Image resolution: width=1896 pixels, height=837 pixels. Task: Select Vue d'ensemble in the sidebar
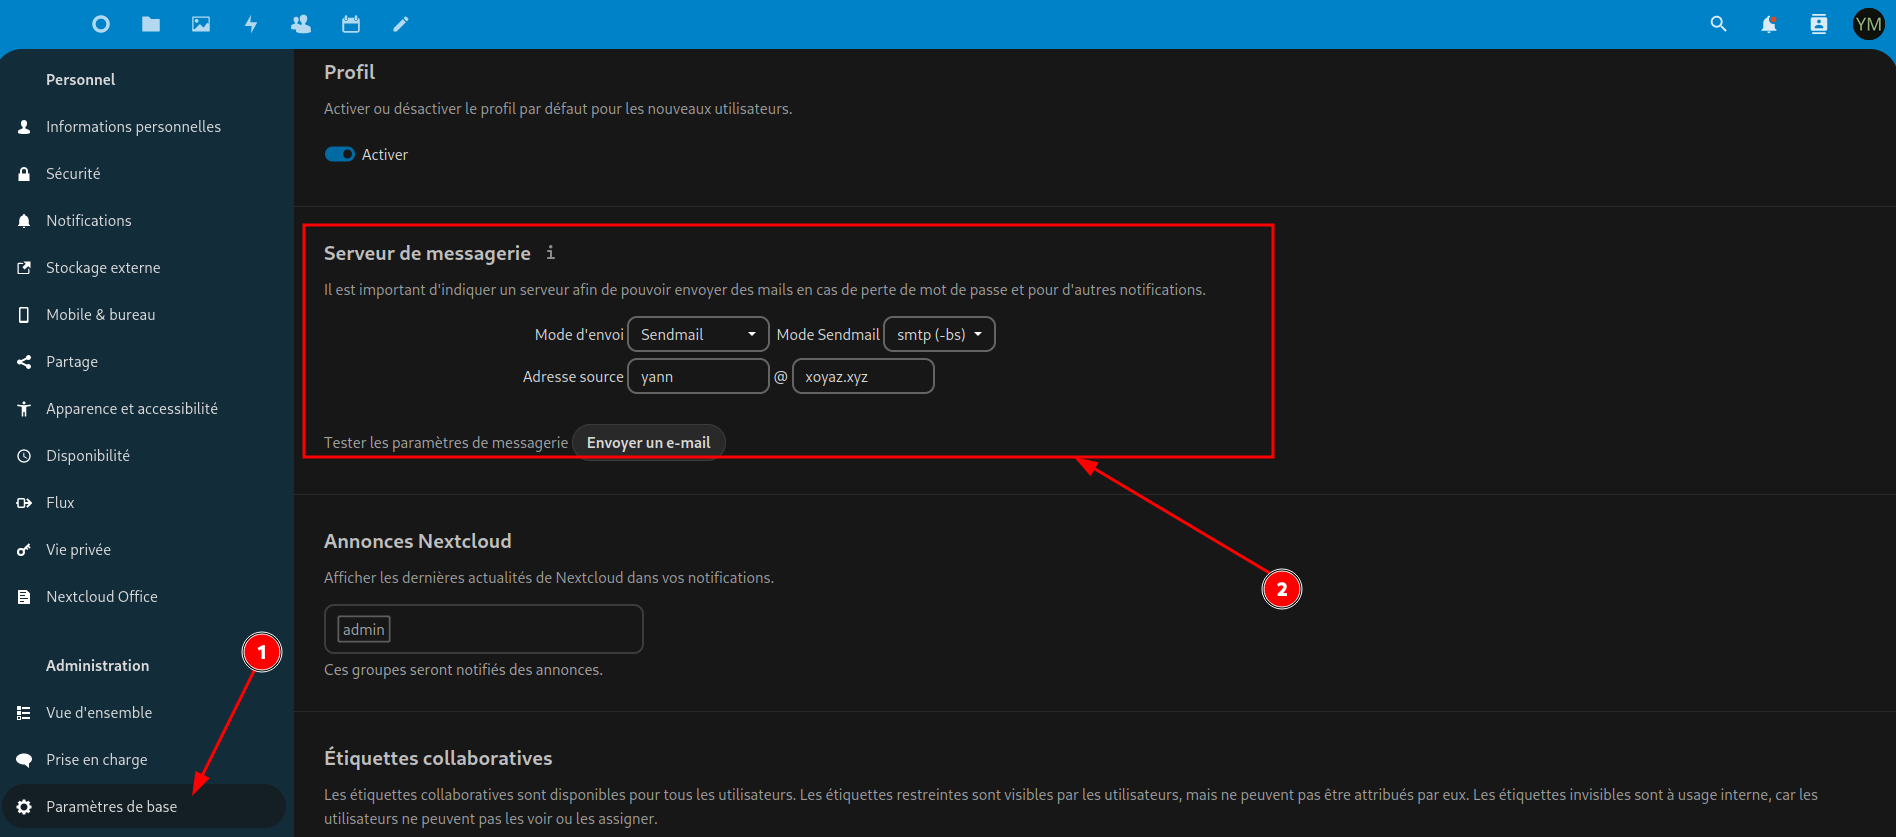99,713
